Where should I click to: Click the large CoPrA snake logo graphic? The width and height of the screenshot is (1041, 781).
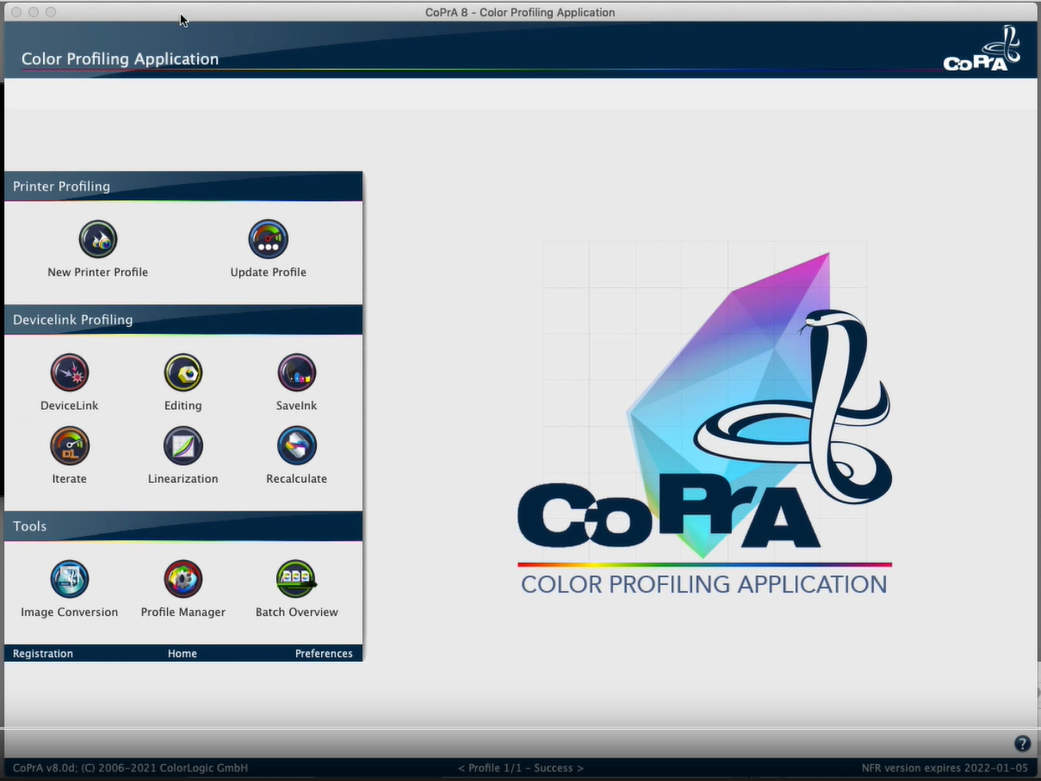click(x=704, y=418)
